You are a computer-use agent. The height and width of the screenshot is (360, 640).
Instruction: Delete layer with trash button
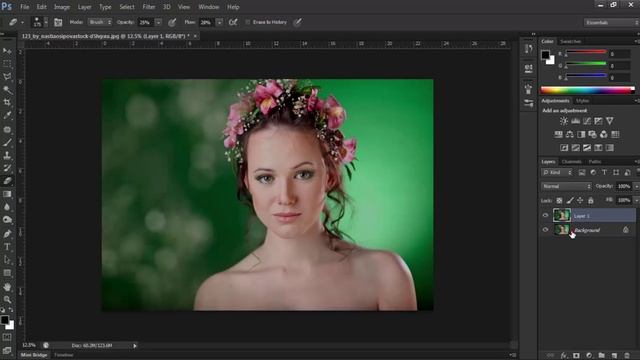[x=627, y=356]
